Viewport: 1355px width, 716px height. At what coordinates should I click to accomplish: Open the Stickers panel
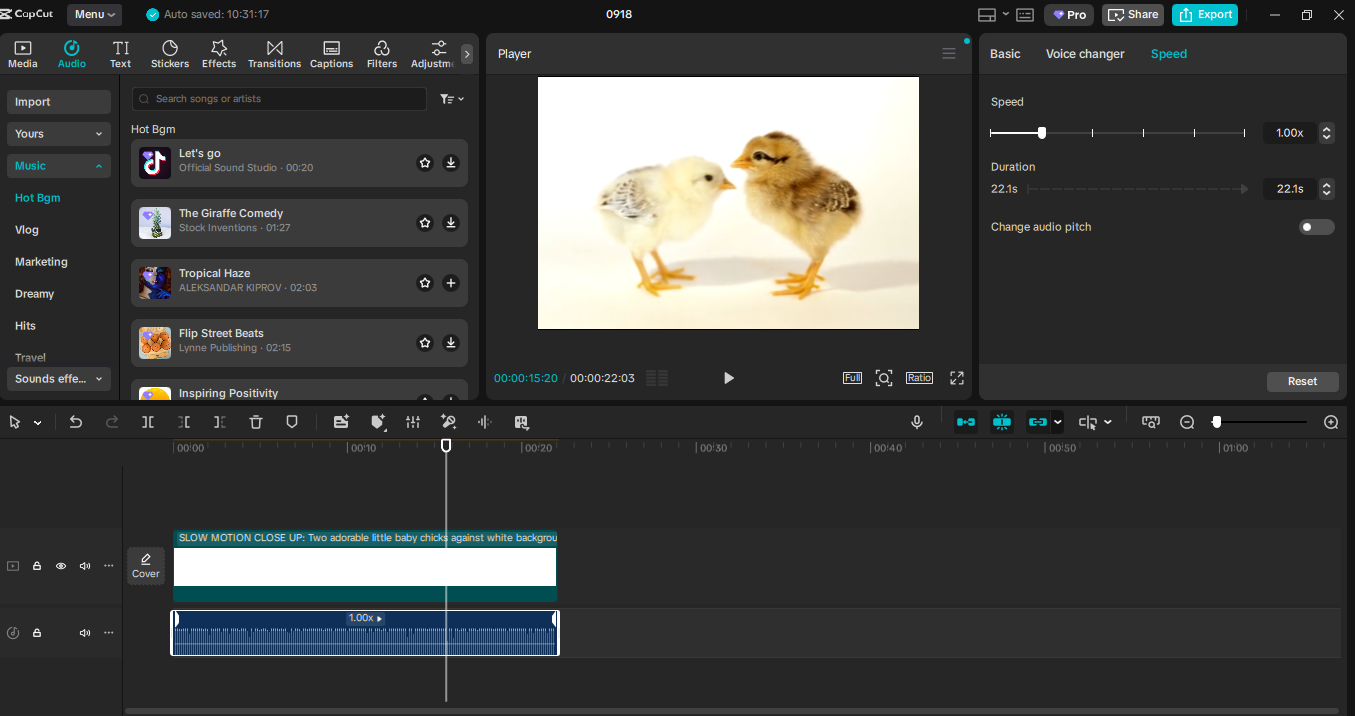point(170,54)
